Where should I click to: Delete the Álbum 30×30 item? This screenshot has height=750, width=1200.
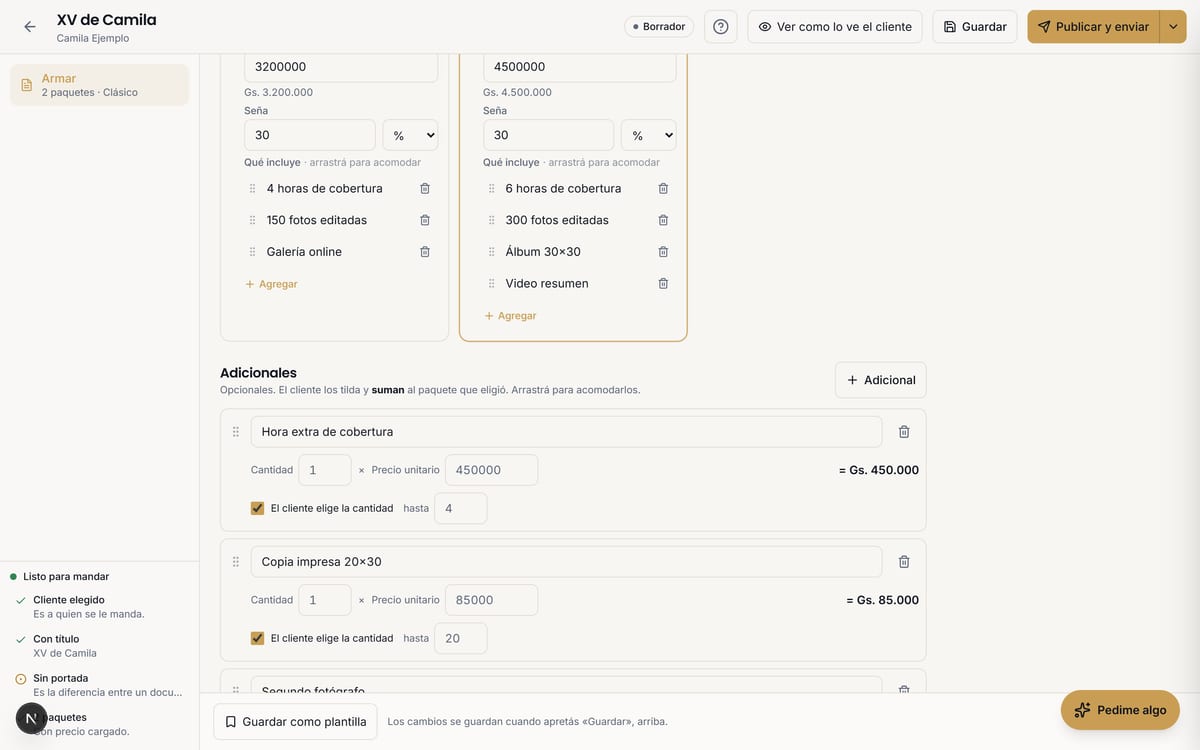coord(663,252)
